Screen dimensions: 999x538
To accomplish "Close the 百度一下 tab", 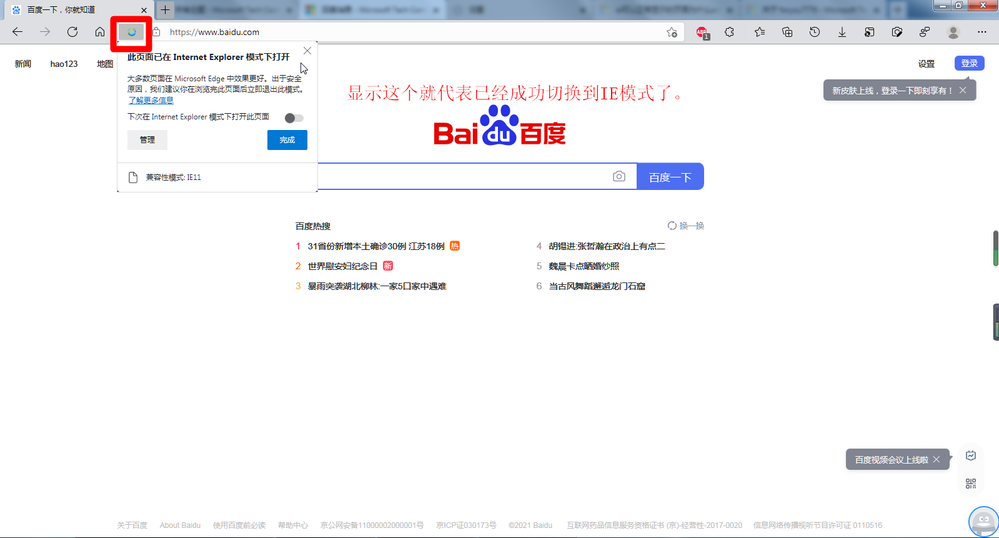I will click(x=144, y=10).
